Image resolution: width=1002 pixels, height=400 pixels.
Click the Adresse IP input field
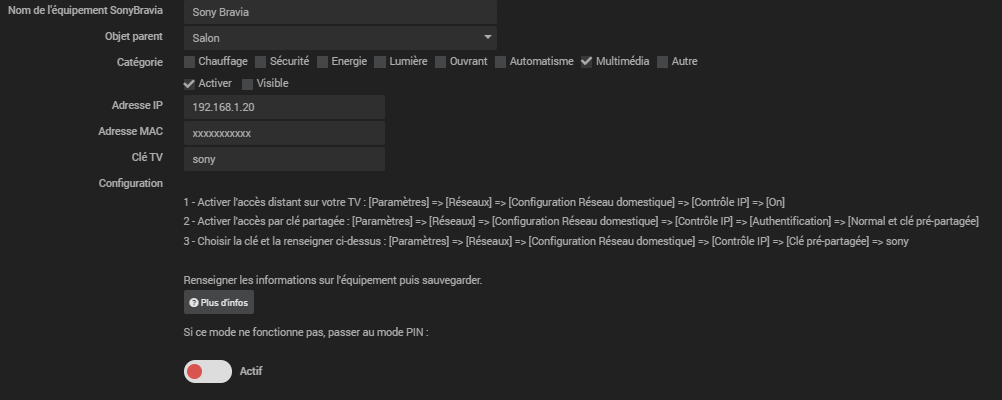(x=284, y=107)
